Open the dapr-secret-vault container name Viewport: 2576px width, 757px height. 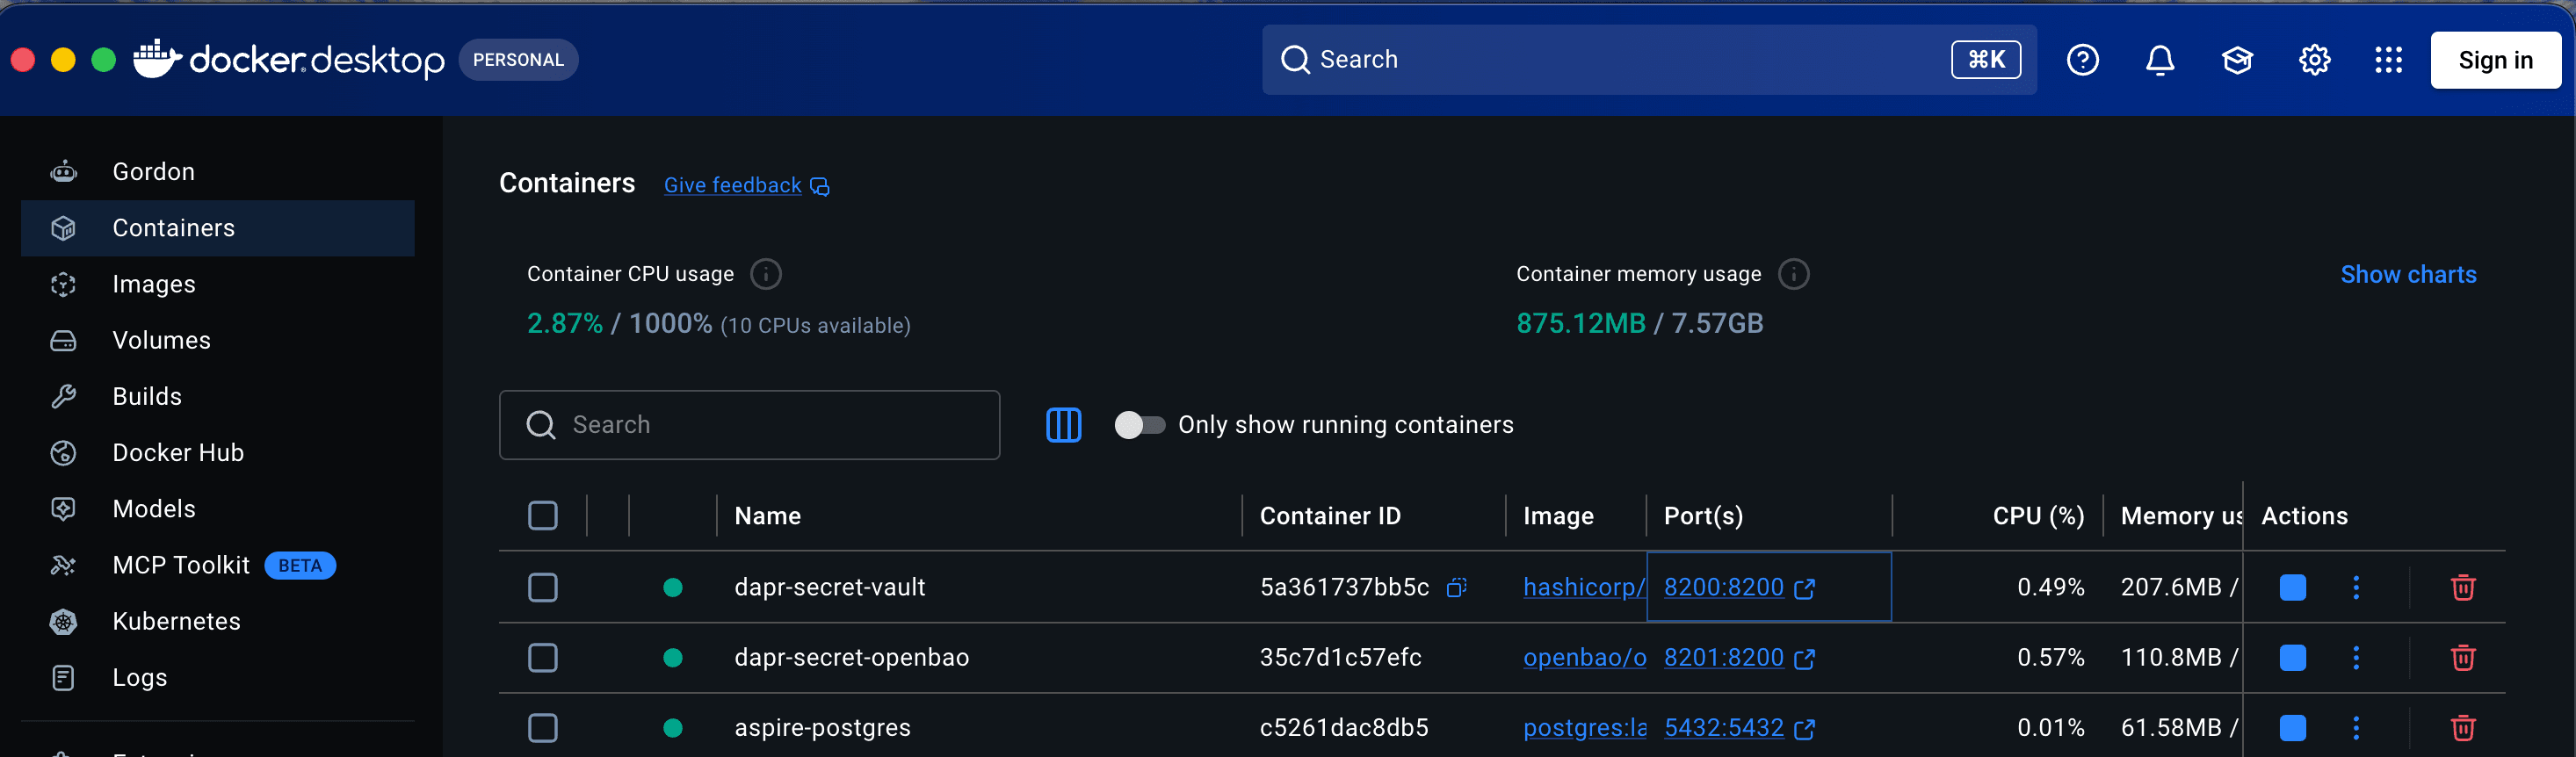830,588
